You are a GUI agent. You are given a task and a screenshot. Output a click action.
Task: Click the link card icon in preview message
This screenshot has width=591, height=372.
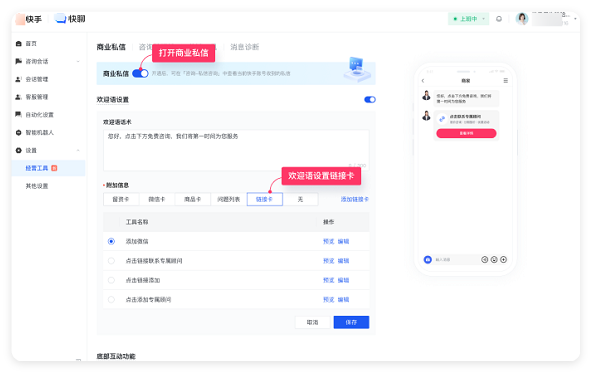click(x=442, y=119)
